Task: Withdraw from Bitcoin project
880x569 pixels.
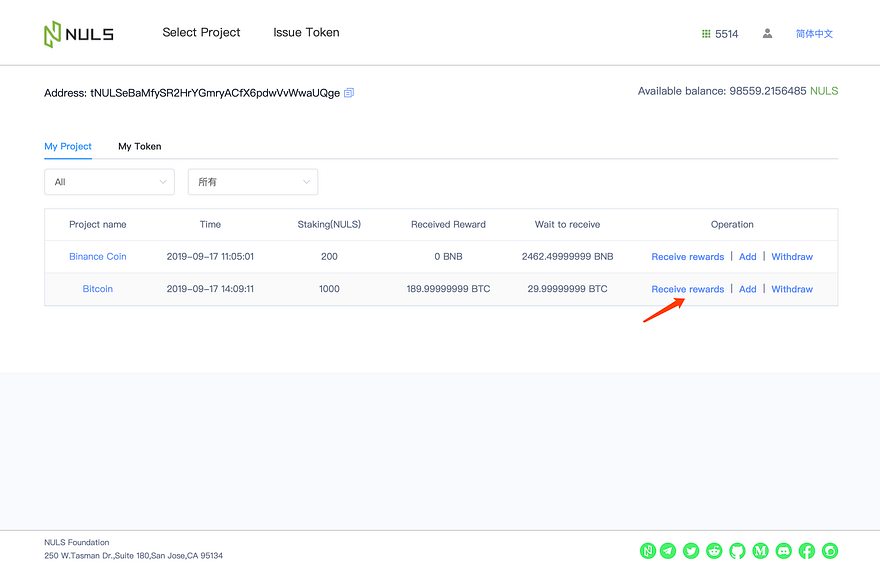Action: 792,289
